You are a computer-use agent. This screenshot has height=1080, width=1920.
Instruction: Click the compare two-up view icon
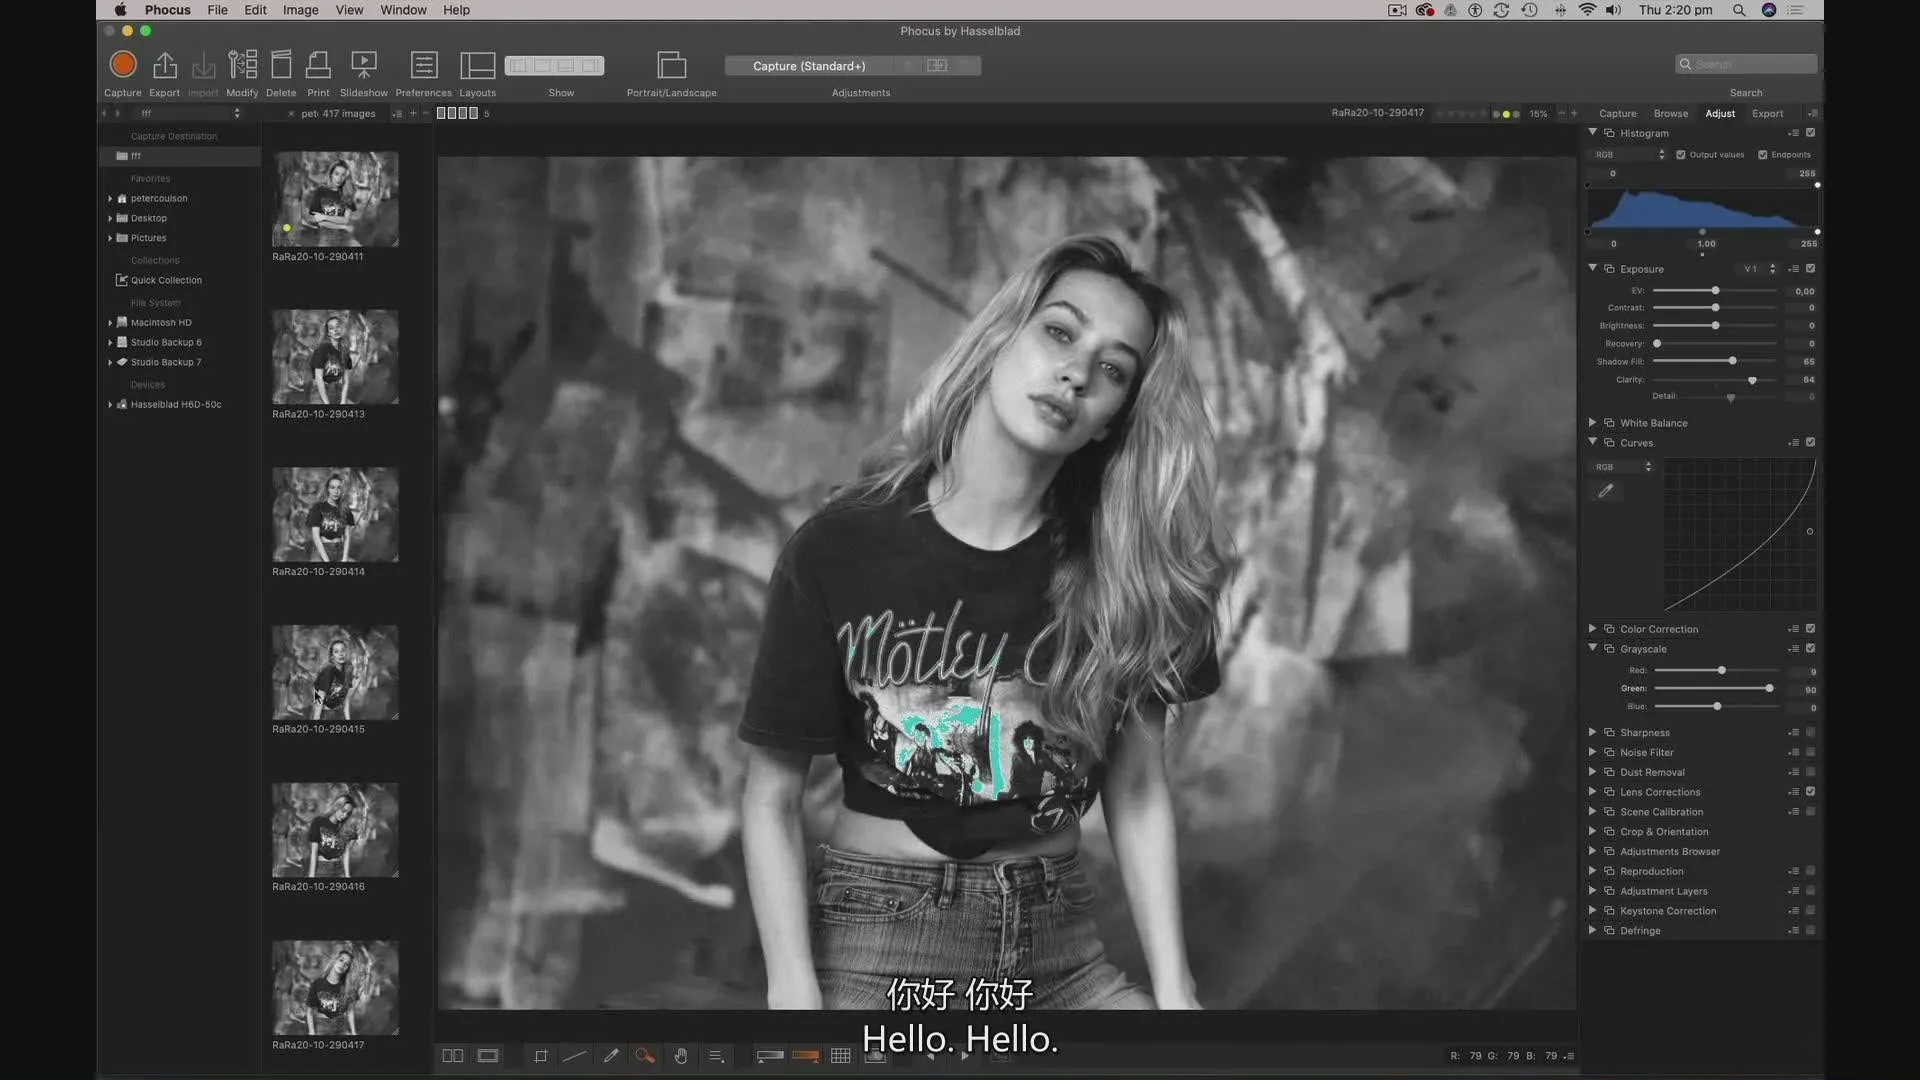tap(453, 1056)
